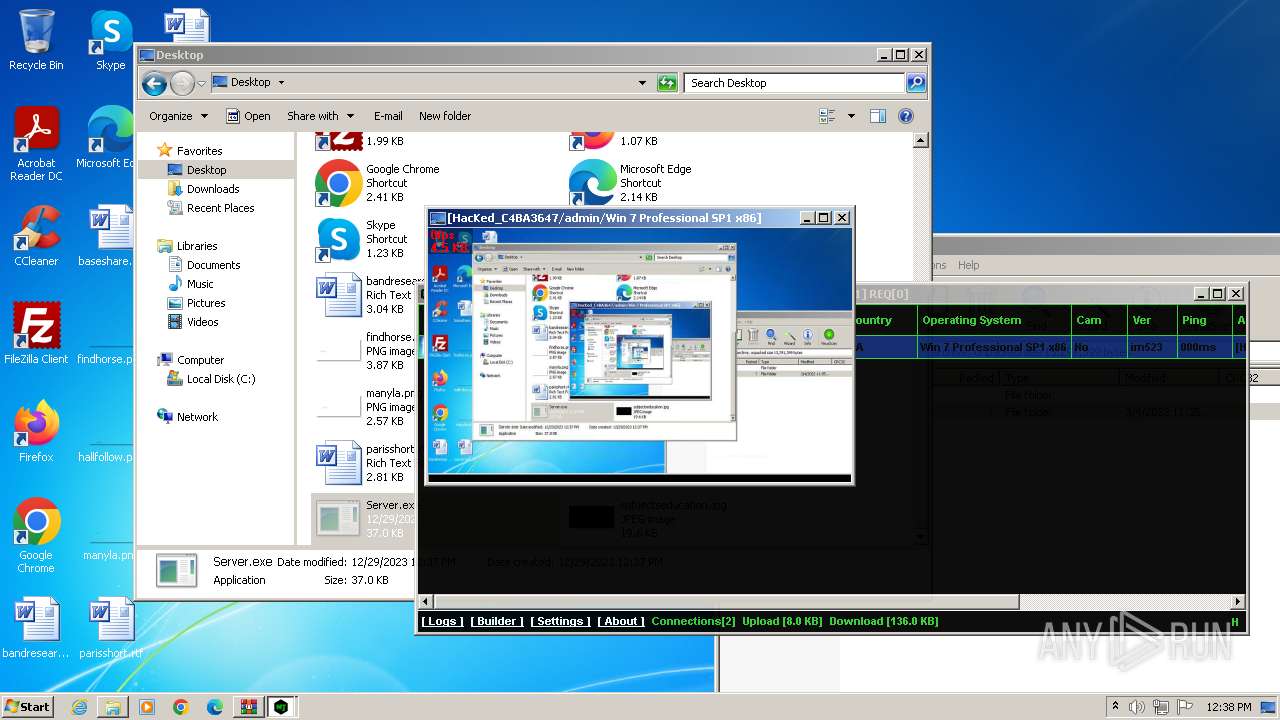The height and width of the screenshot is (720, 1280).
Task: Select Favorites in the navigation pane
Action: (x=199, y=151)
